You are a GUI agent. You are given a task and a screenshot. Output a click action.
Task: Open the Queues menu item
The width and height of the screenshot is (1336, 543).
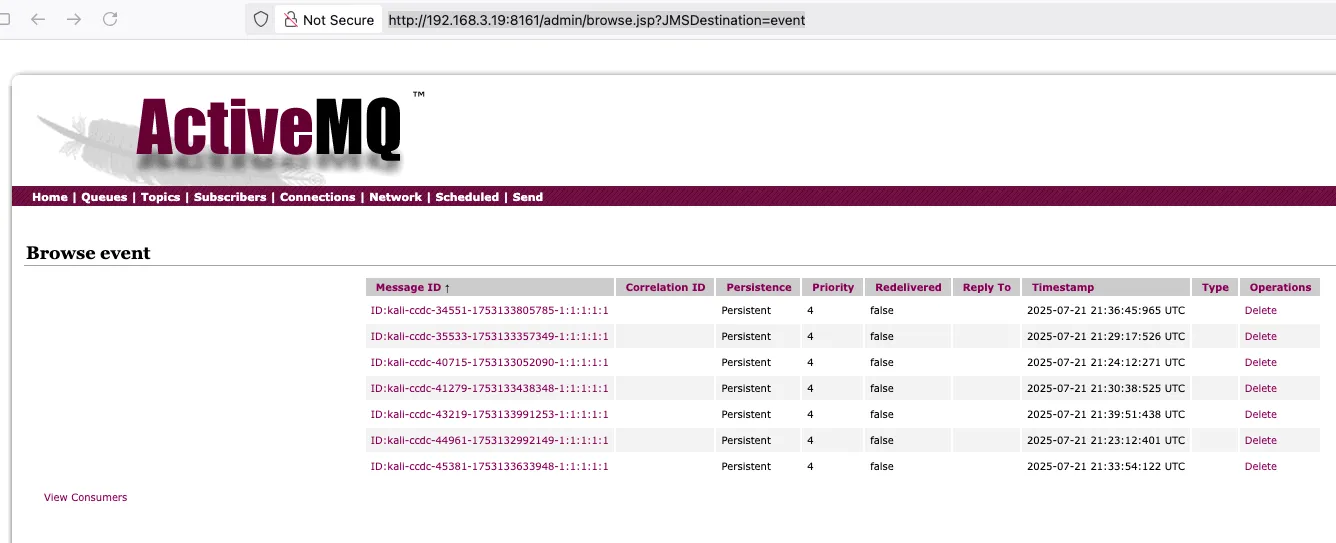point(104,197)
